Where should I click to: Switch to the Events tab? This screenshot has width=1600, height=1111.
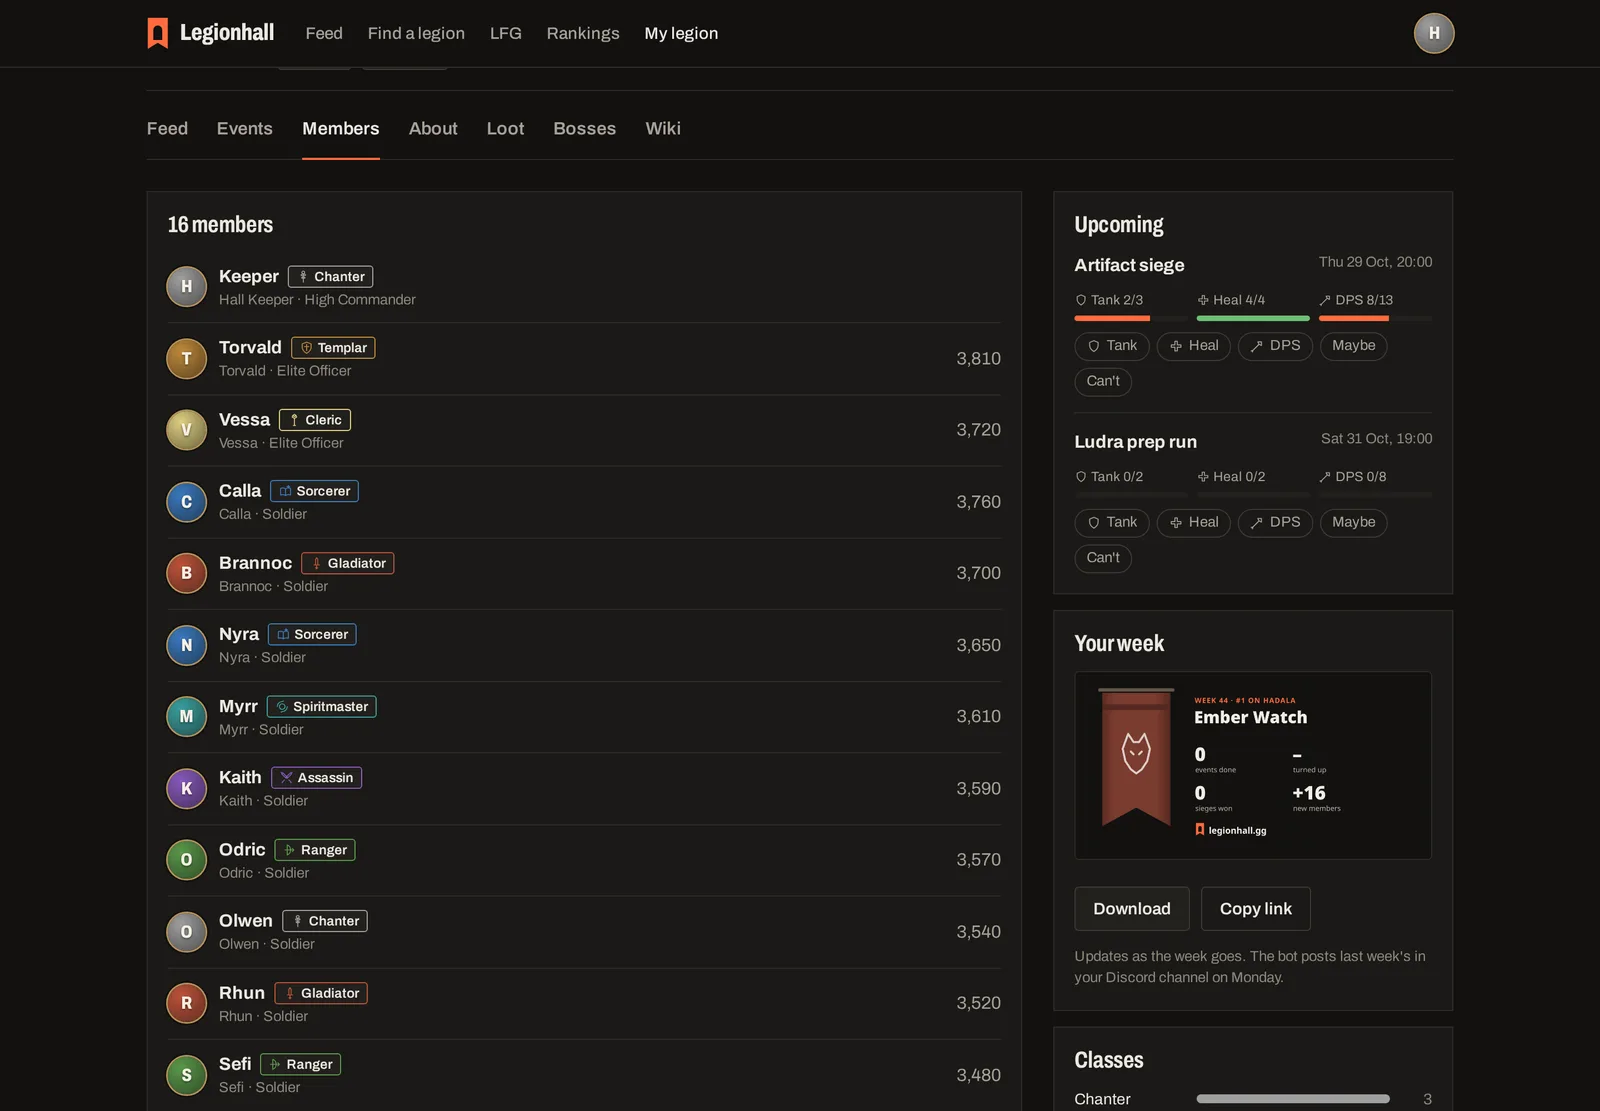(x=245, y=129)
